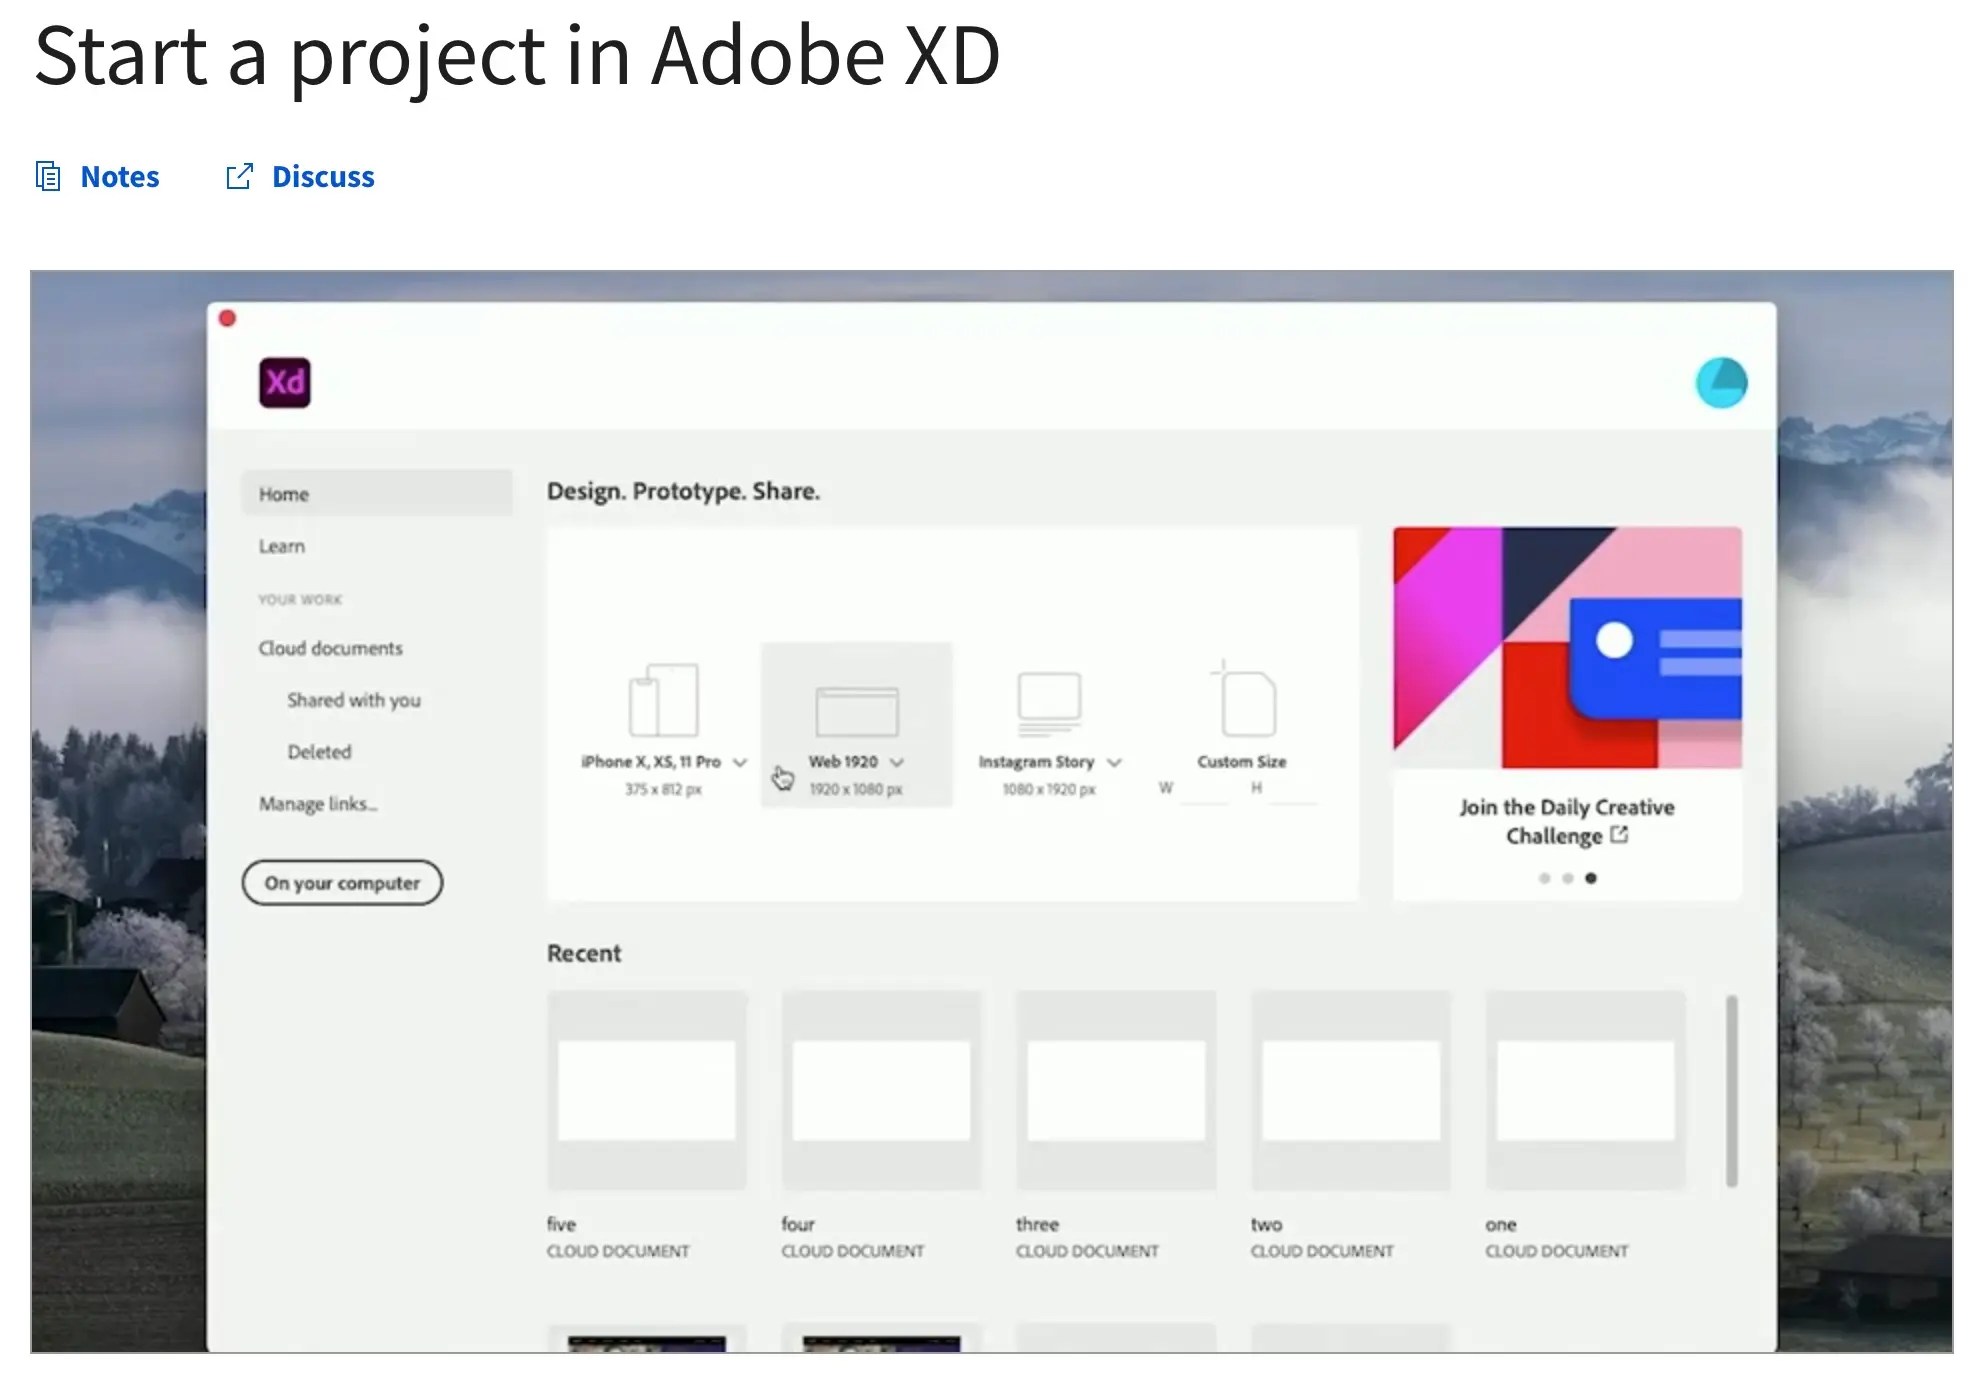
Task: Click the Notes document icon
Action: click(46, 175)
